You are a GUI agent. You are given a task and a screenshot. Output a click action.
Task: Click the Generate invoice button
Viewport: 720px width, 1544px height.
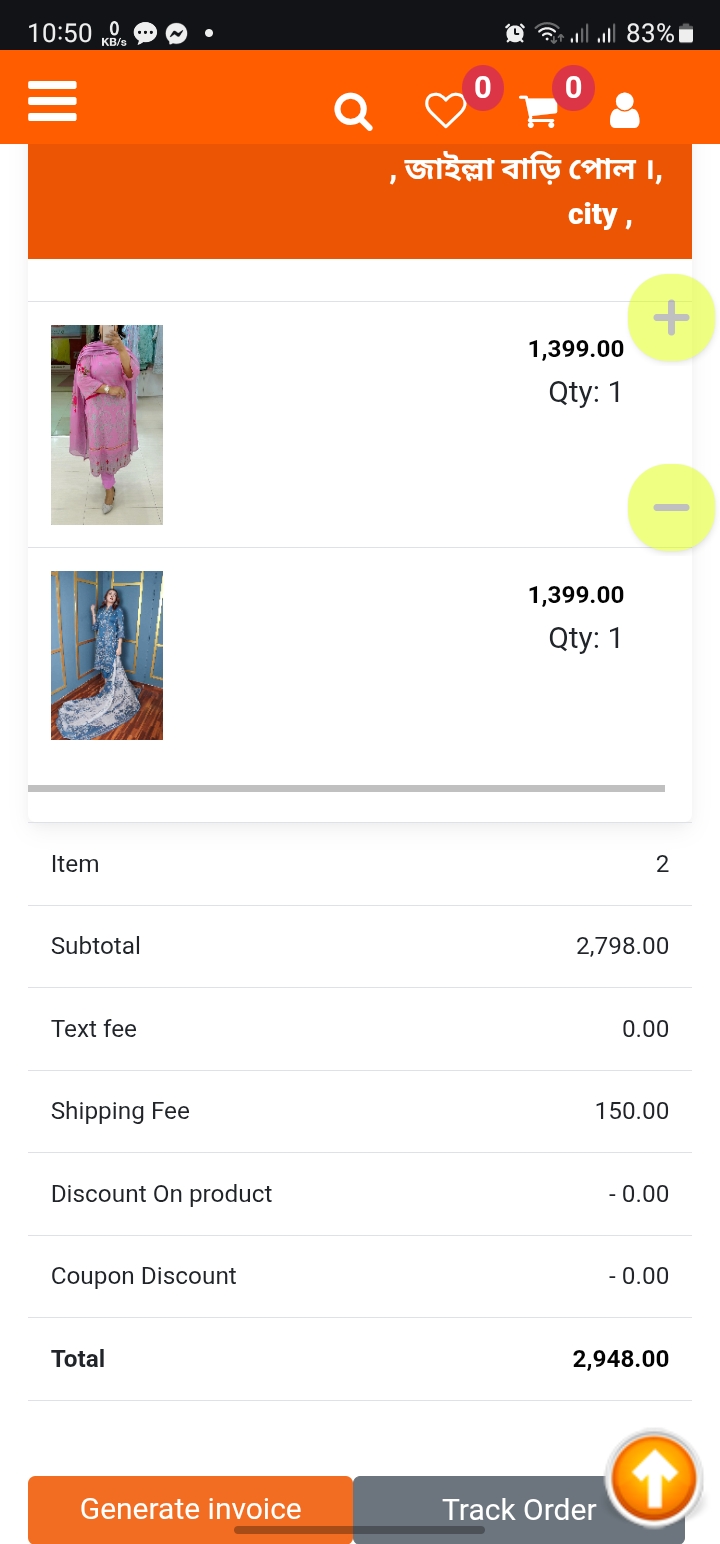coord(190,1509)
